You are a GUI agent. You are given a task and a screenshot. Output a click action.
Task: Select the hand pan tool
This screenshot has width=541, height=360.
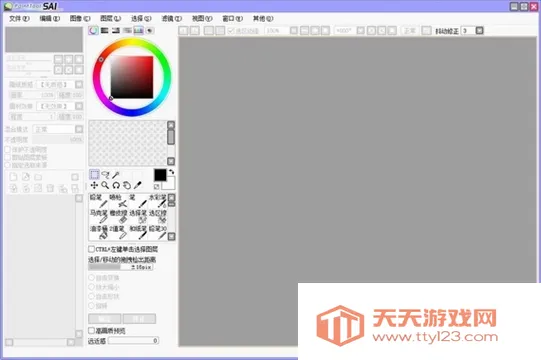click(x=127, y=185)
